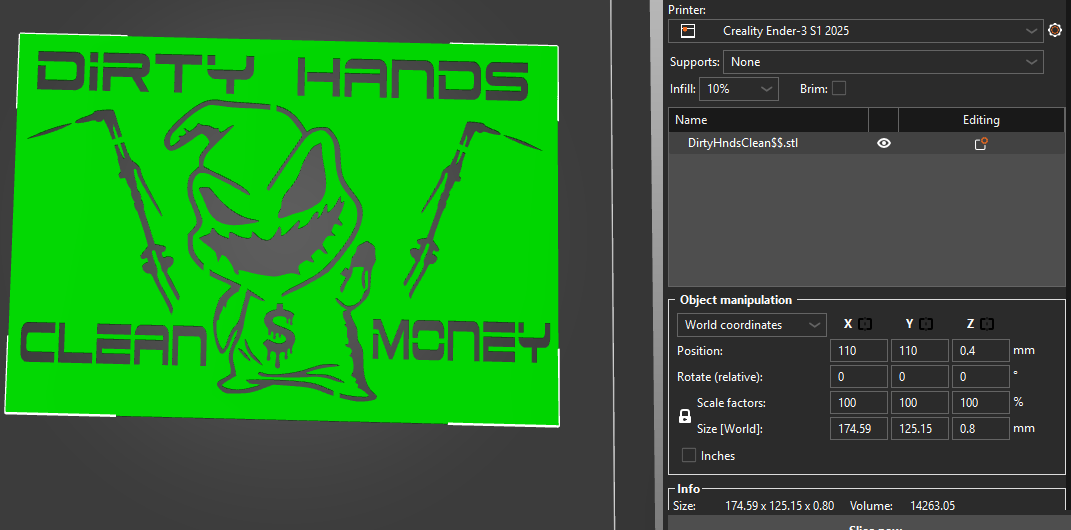Click the Position Y field showing 110
The width and height of the screenshot is (1071, 530).
[x=919, y=350]
